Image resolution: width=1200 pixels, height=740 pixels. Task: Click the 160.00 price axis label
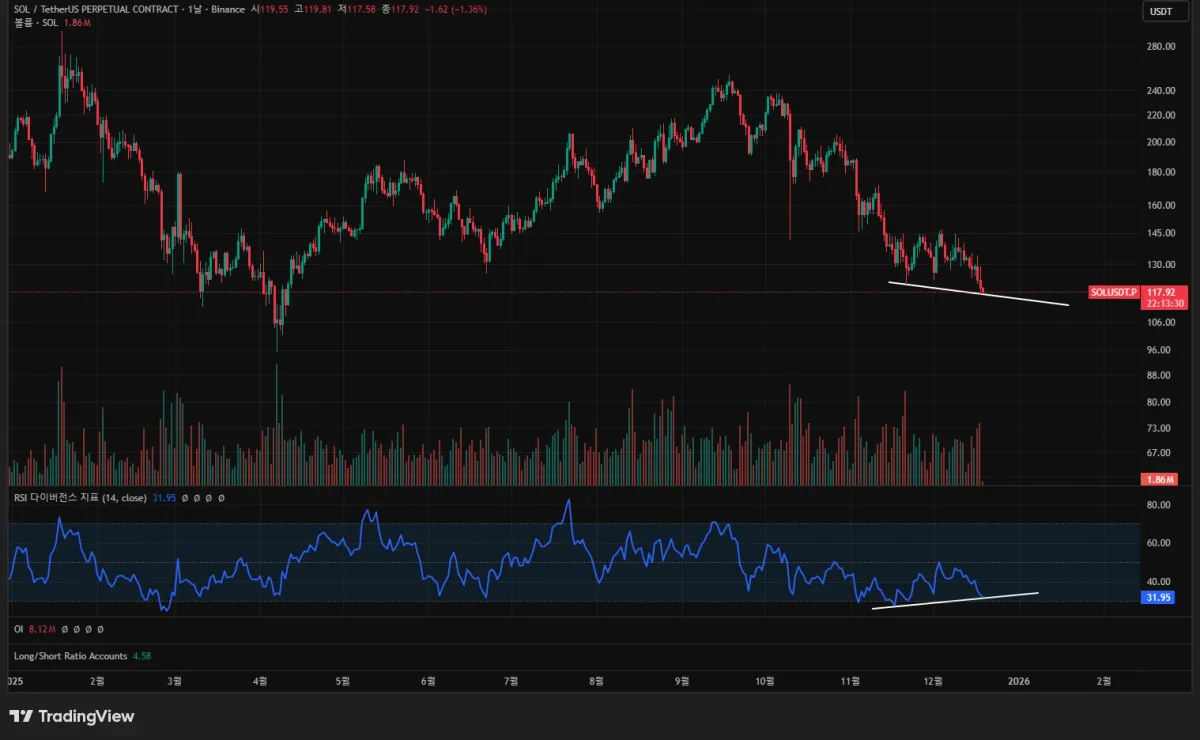1161,205
